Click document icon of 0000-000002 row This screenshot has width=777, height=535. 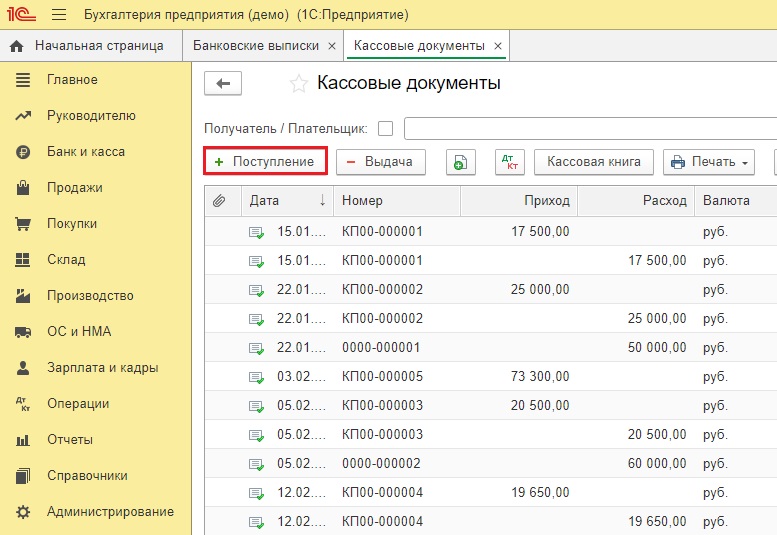click(256, 464)
